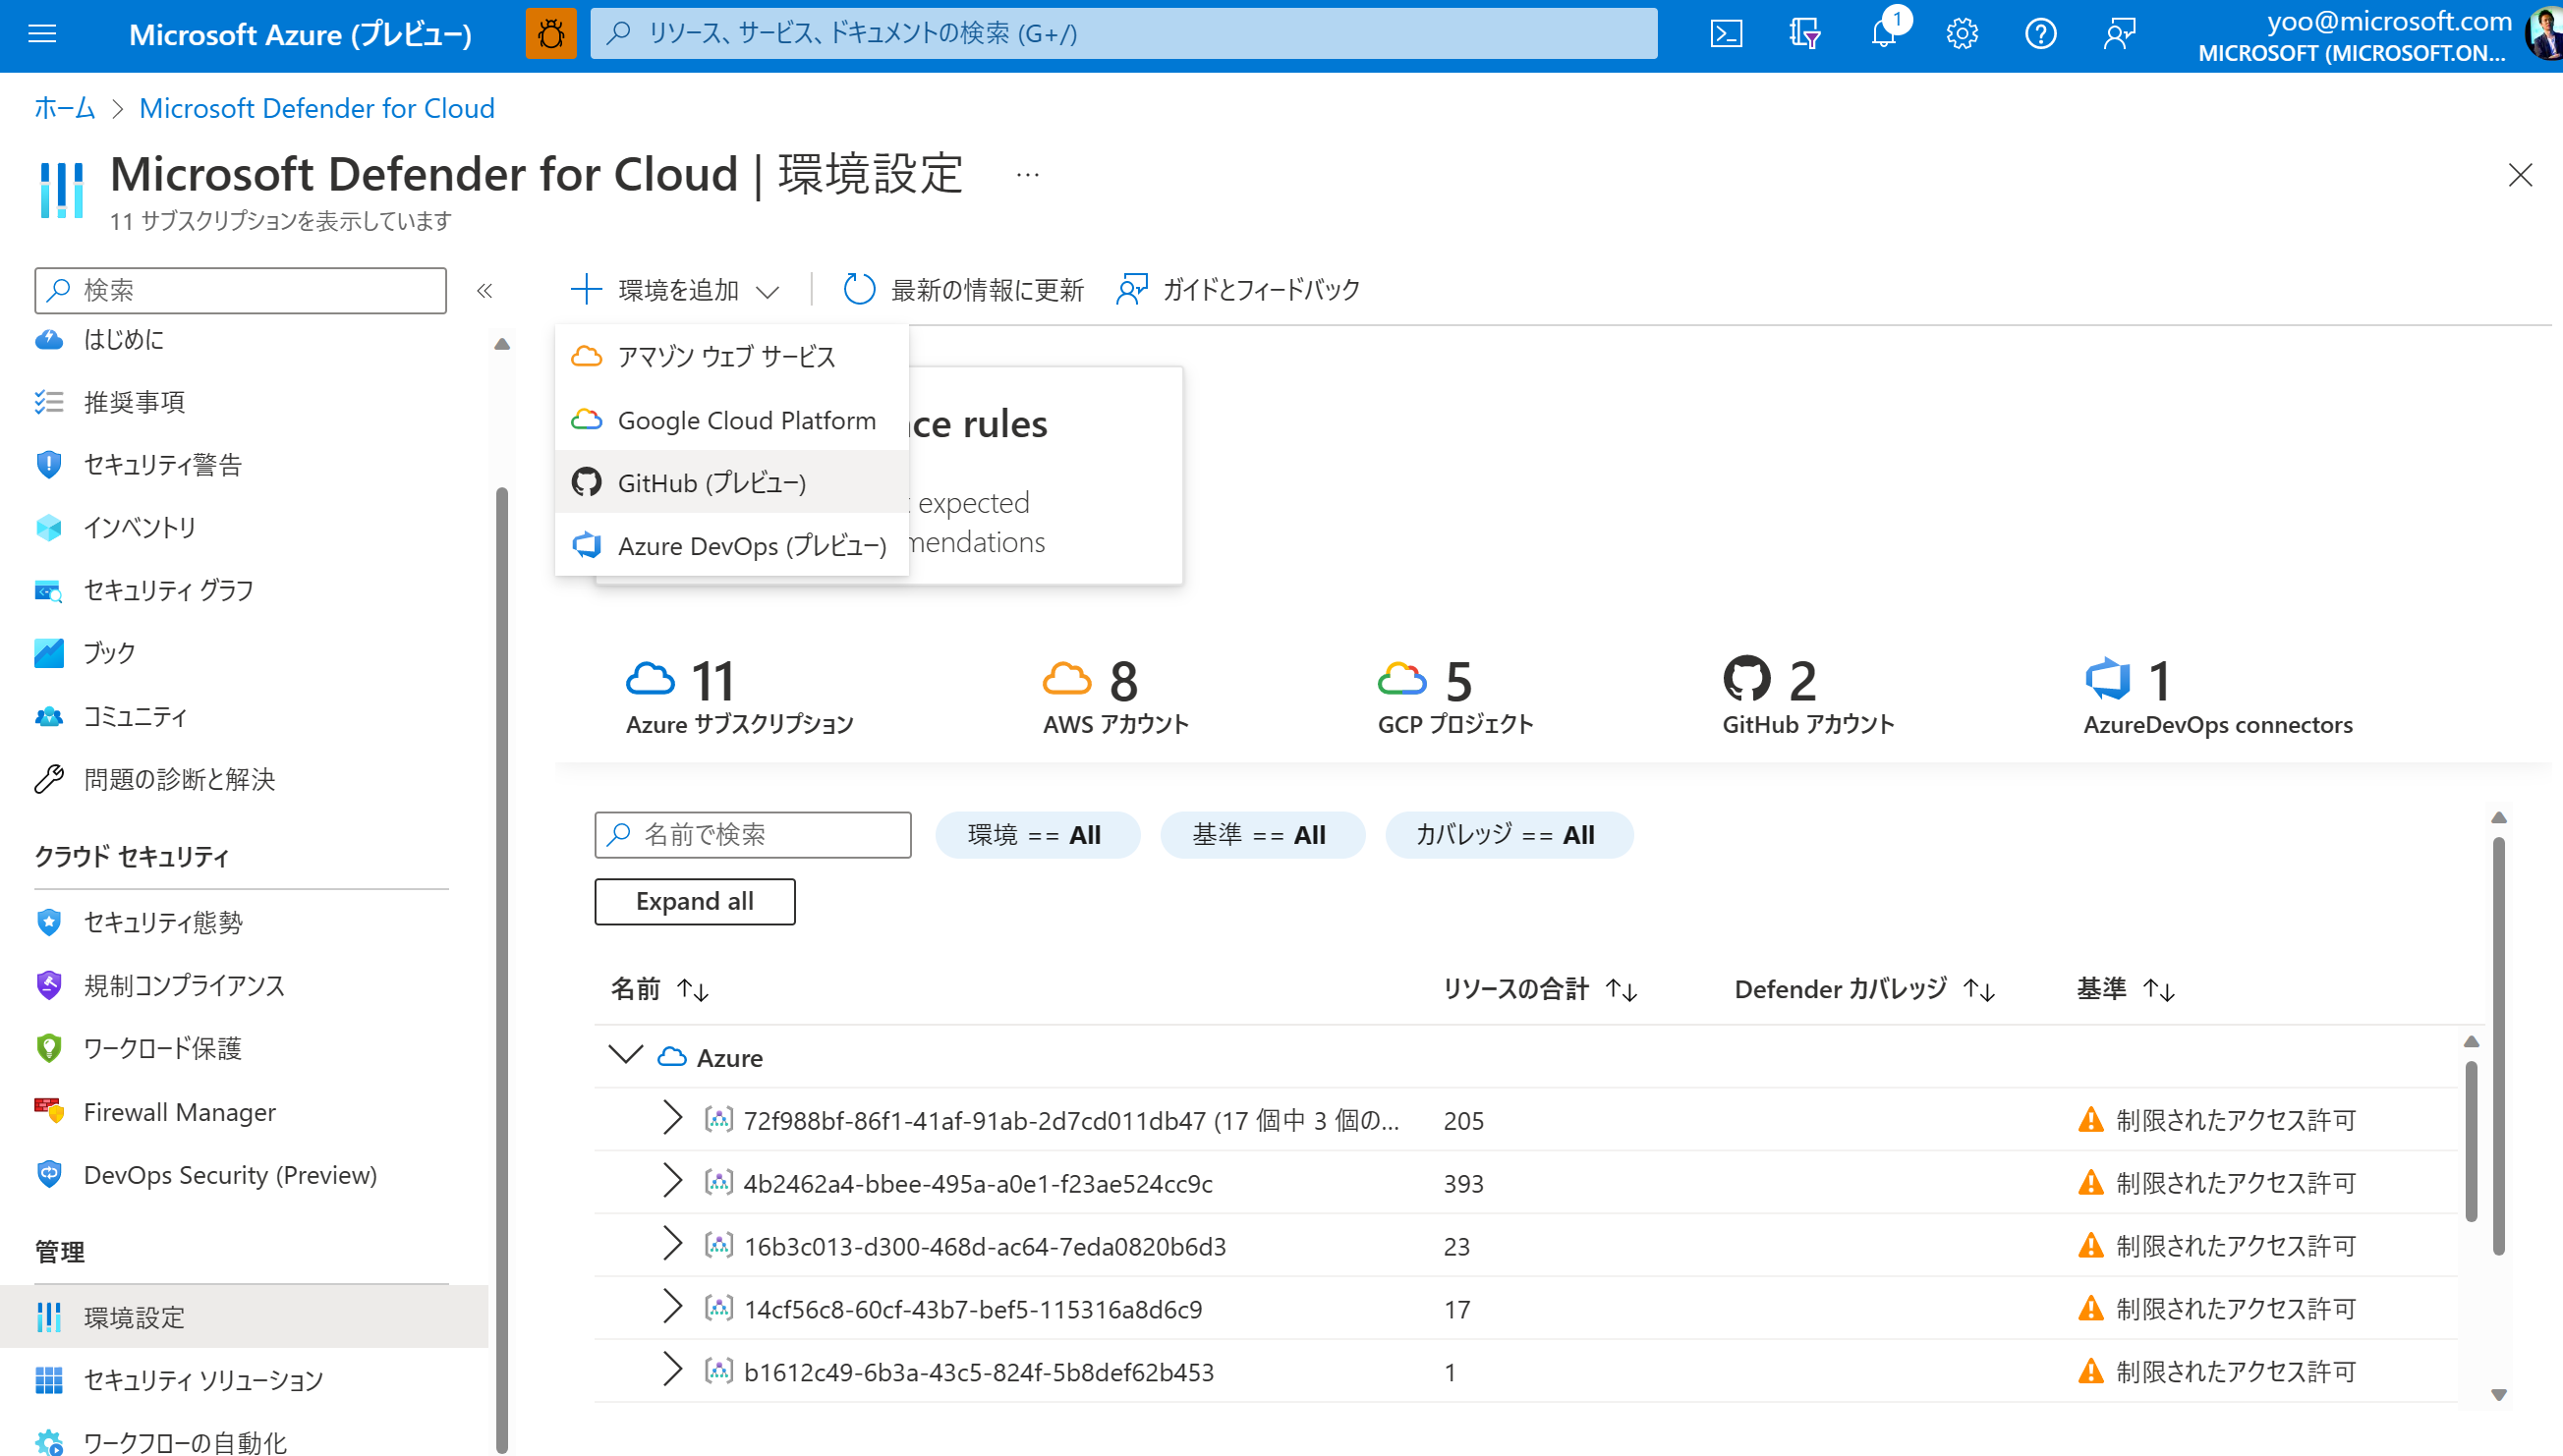Open portal settings gear
The image size is (2563, 1456).
tap(1962, 34)
